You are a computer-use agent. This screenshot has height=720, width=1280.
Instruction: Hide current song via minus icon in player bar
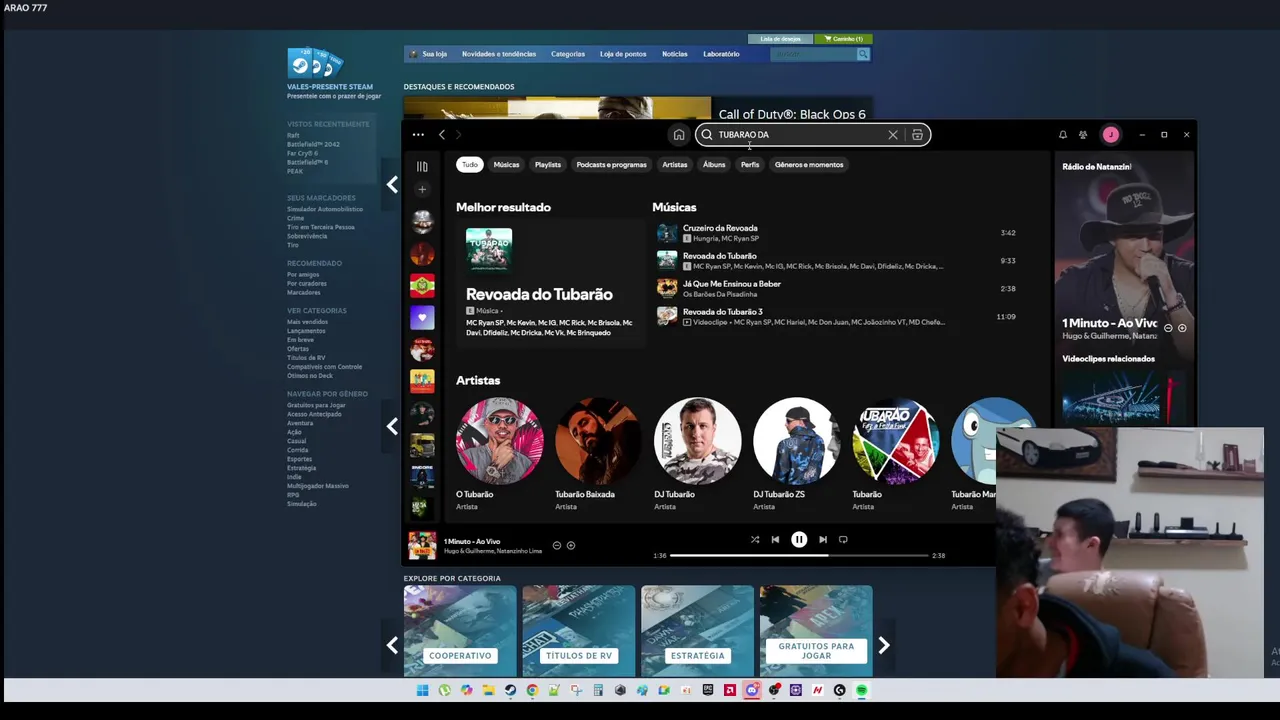point(557,545)
